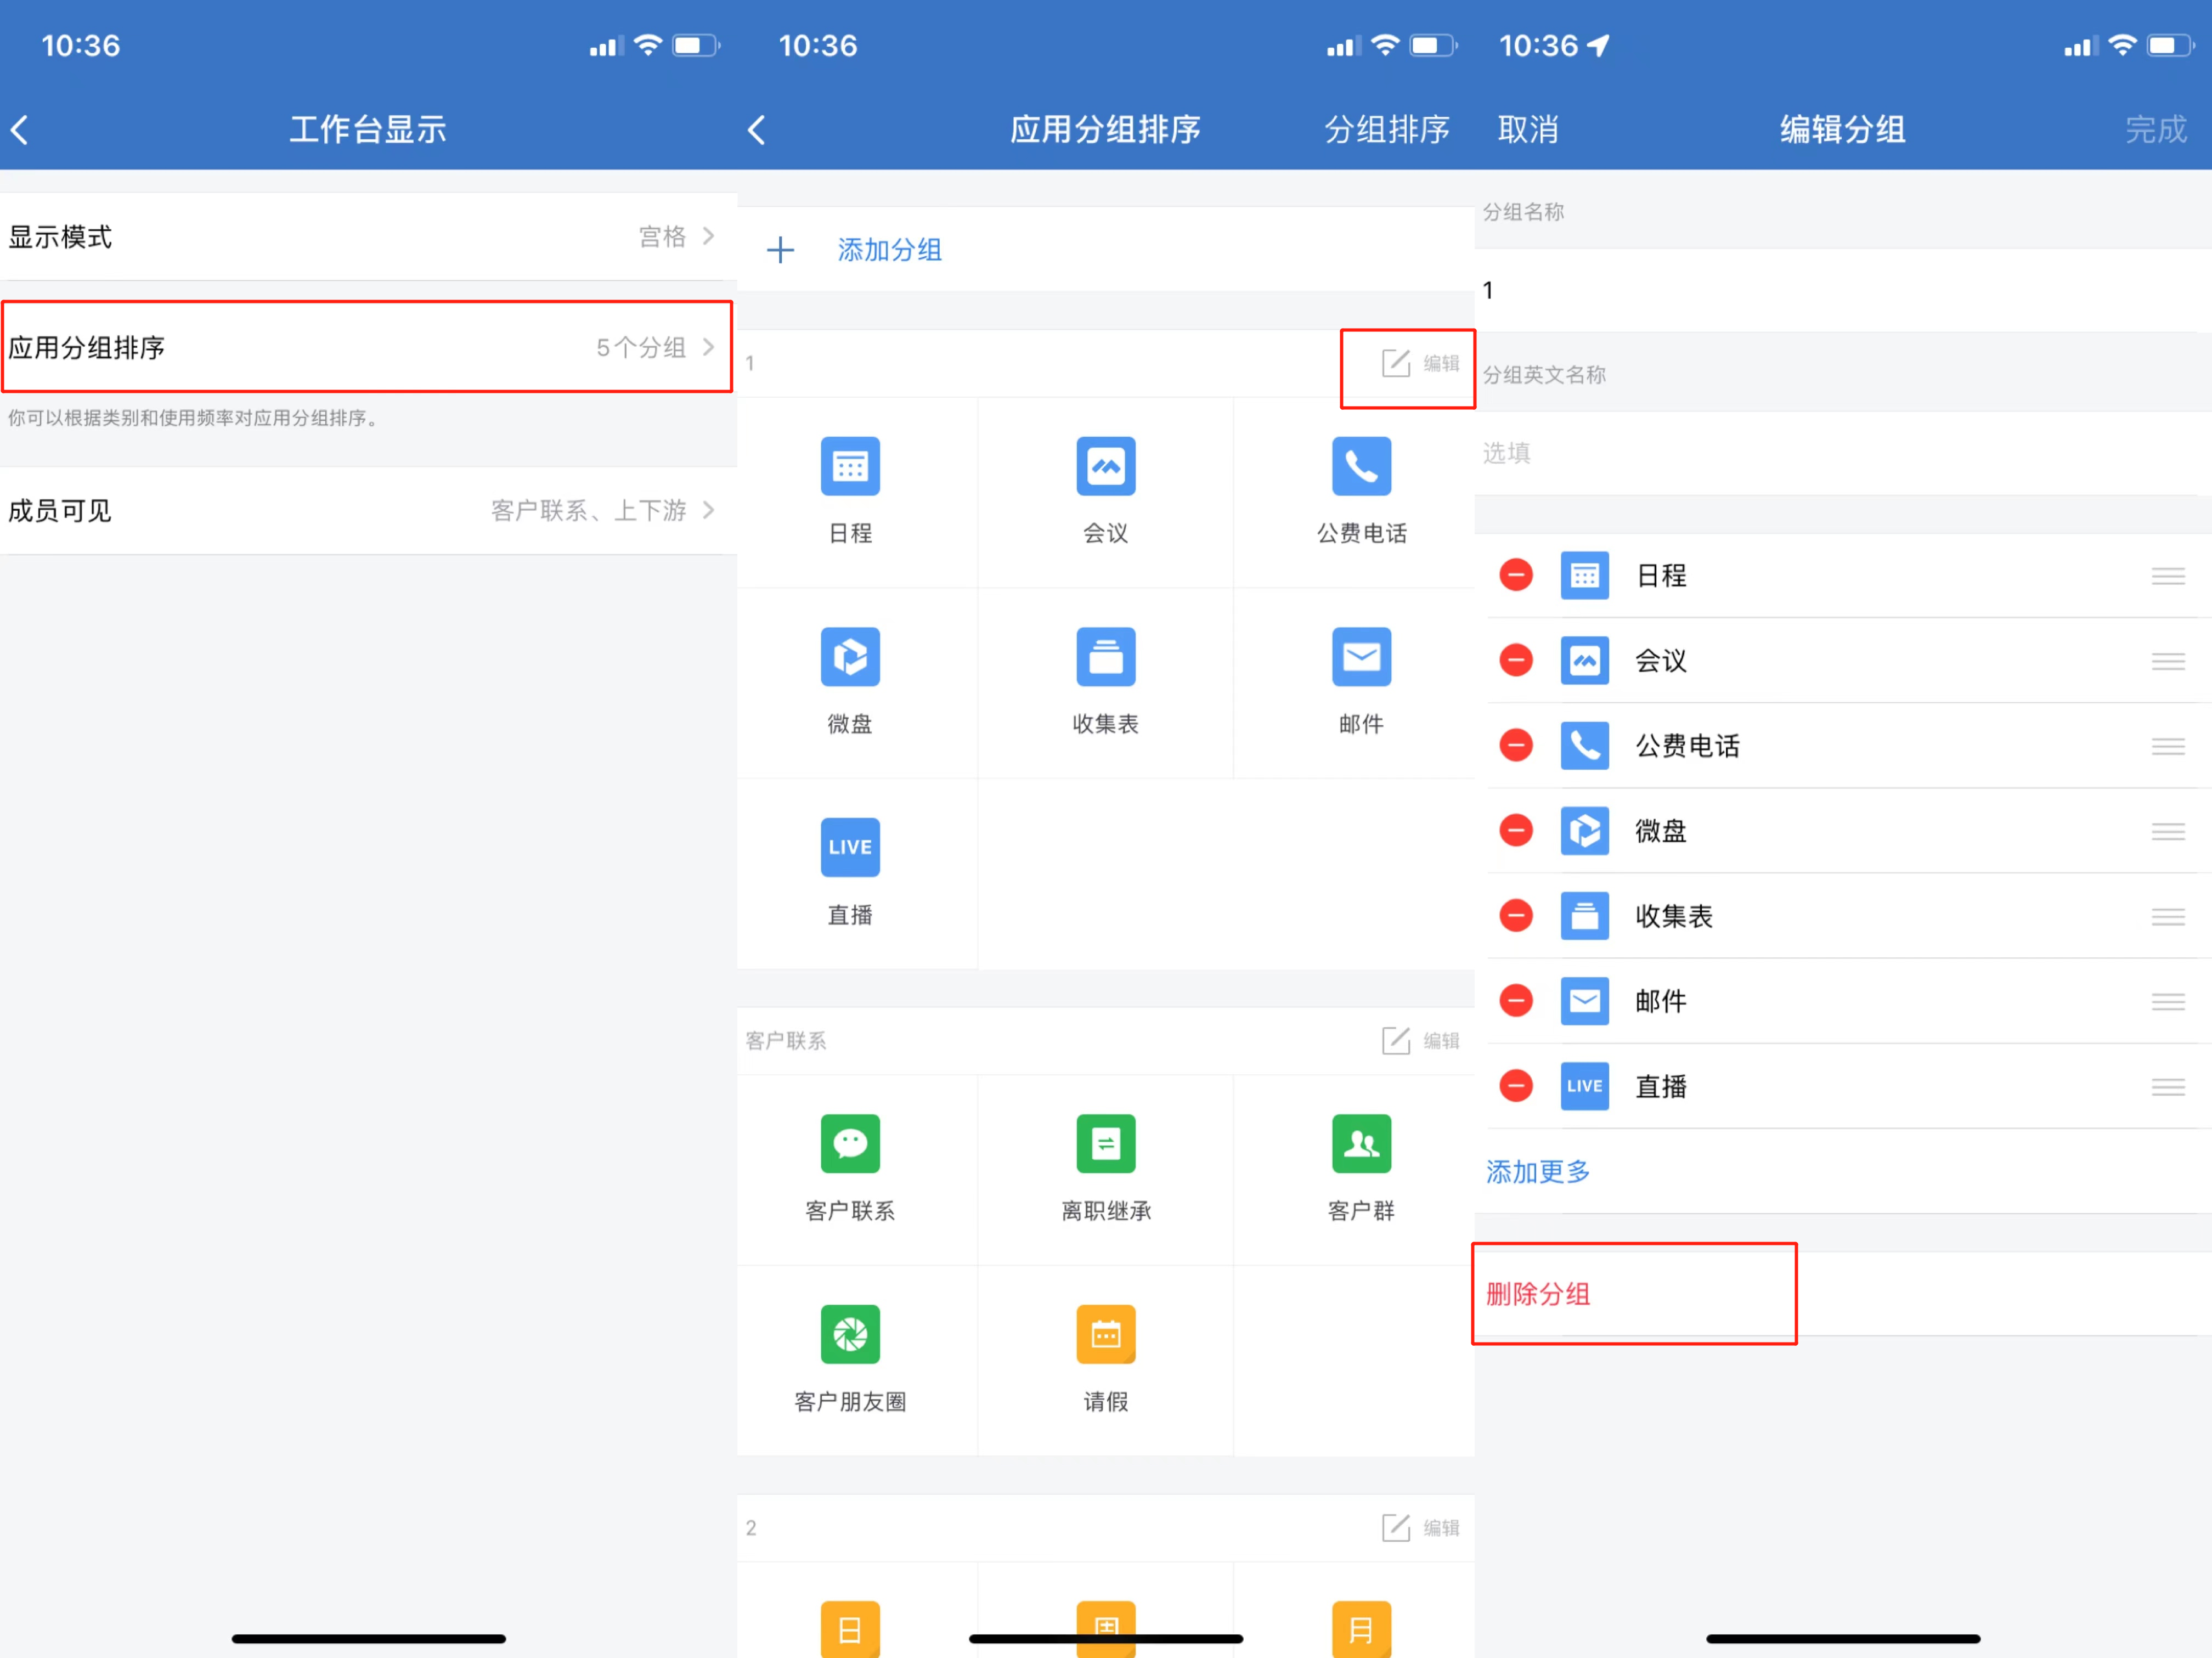The width and height of the screenshot is (2212, 1658).
Task: Tap the reorder handle on the 邮件 row
Action: [2167, 1001]
